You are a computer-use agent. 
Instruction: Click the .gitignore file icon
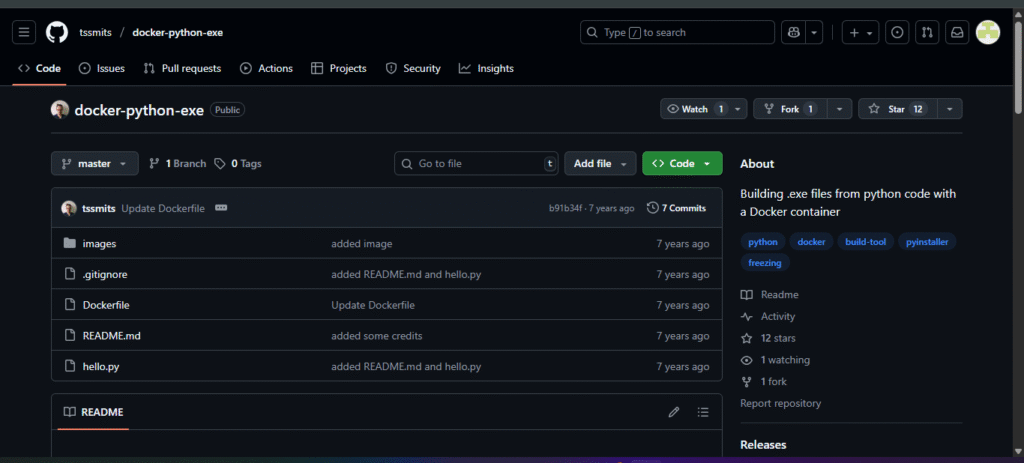point(70,274)
